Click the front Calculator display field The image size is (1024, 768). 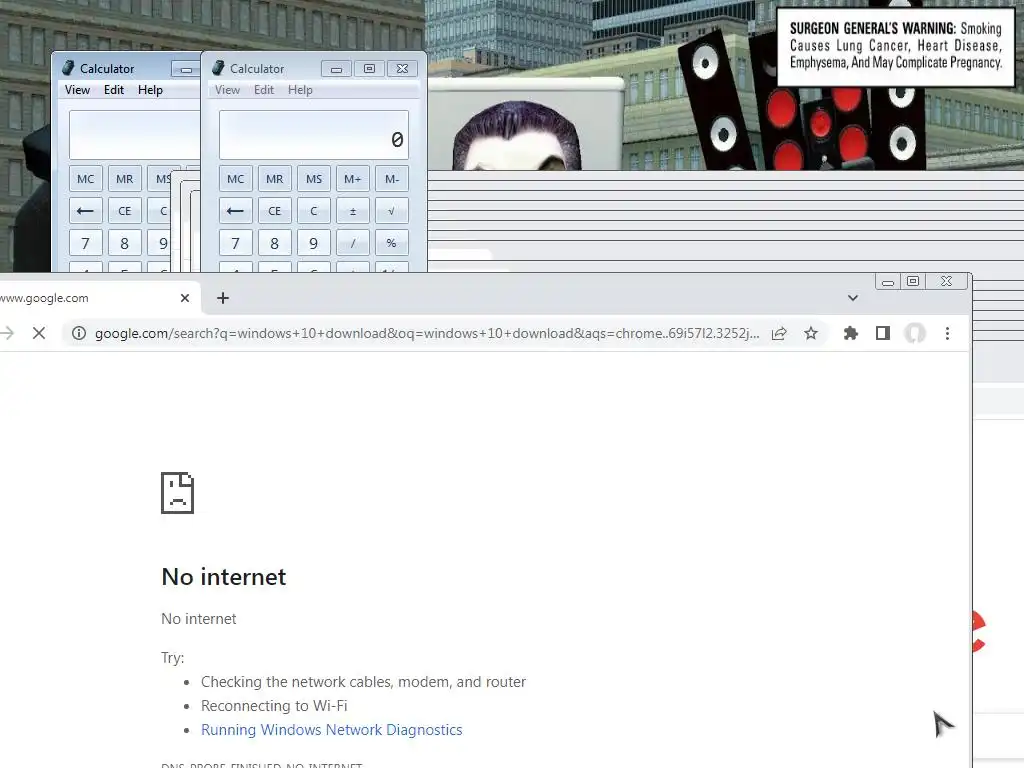[x=314, y=135]
